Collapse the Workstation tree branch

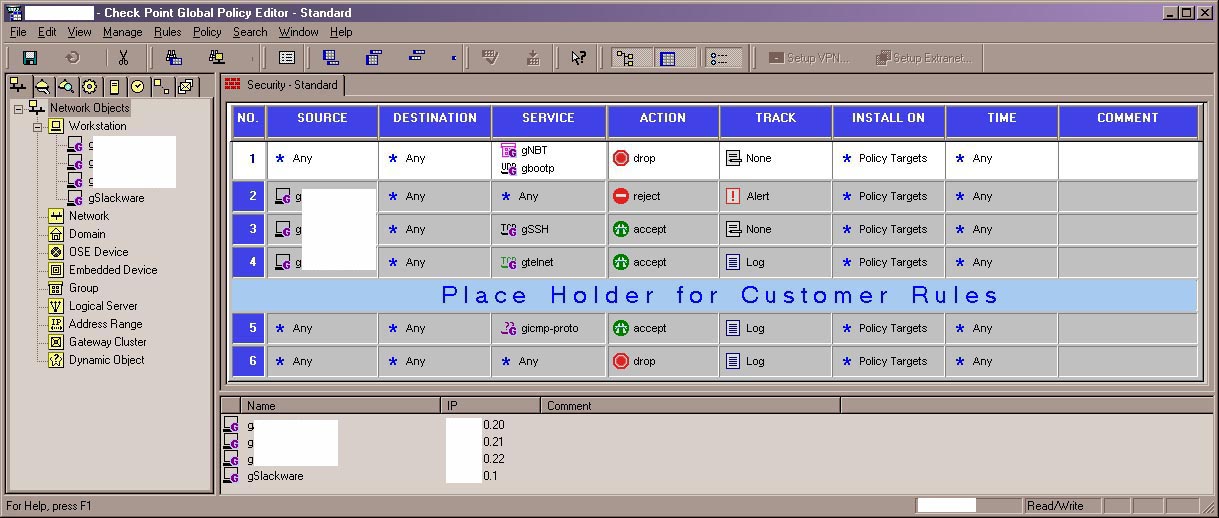pos(38,126)
